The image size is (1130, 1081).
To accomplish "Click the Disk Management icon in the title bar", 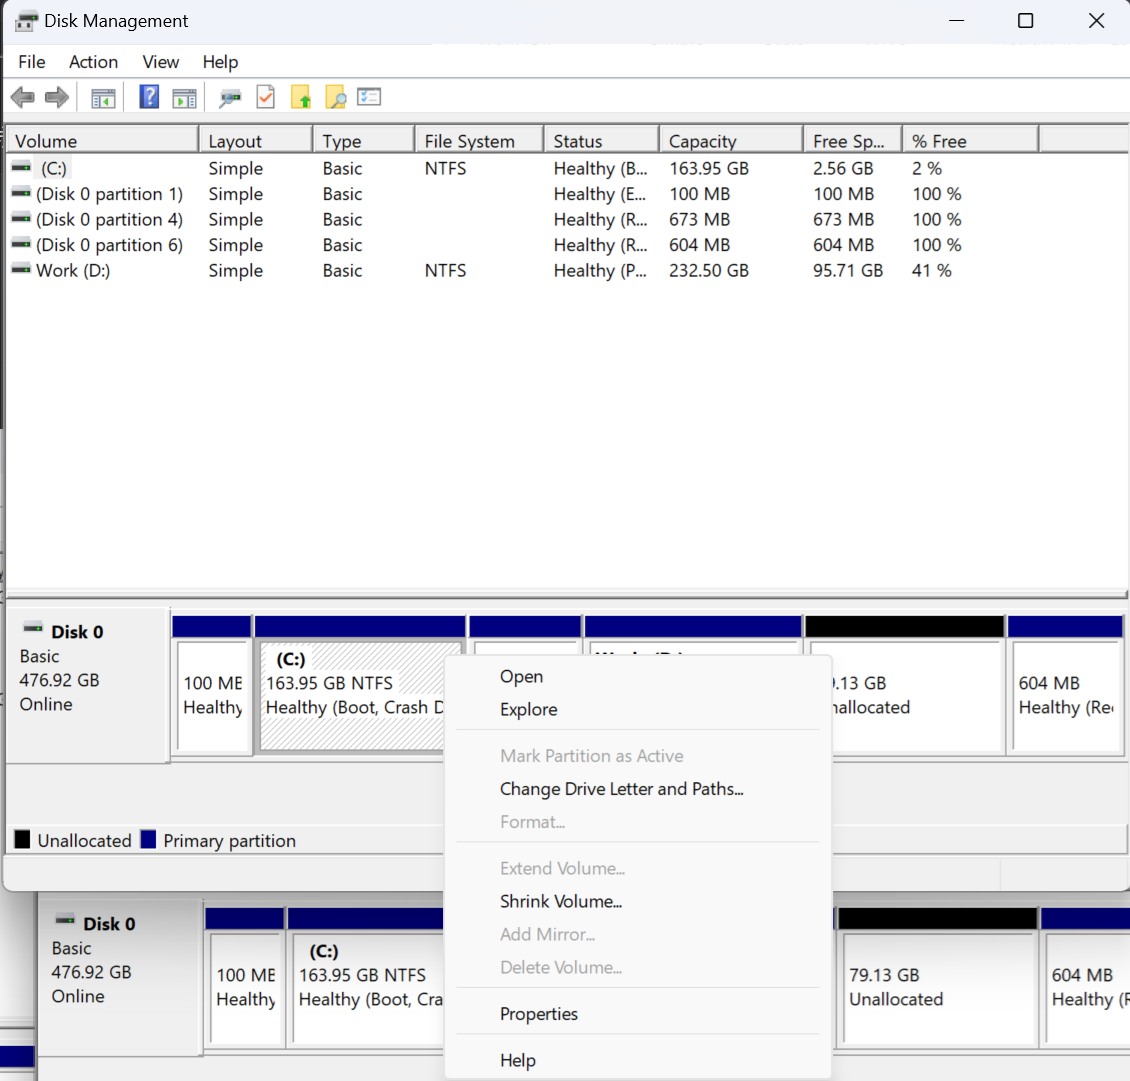I will coord(26,21).
